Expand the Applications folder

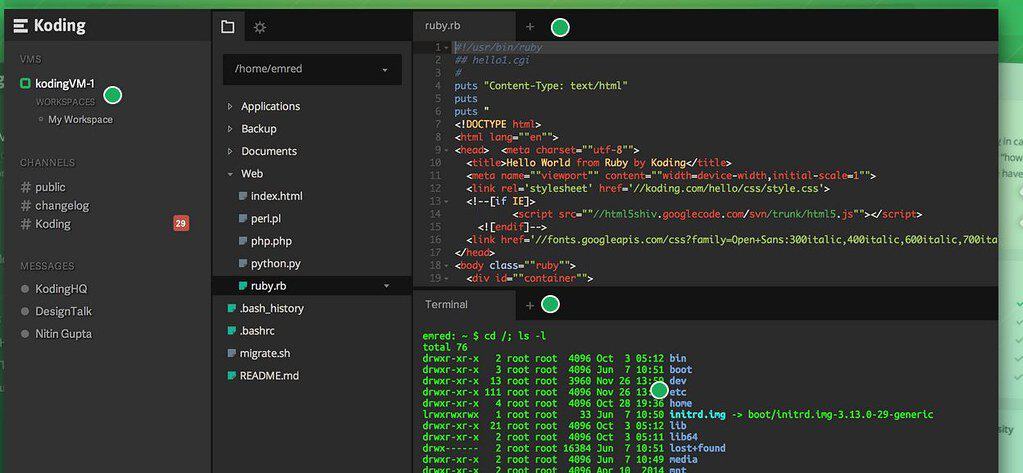(x=230, y=106)
